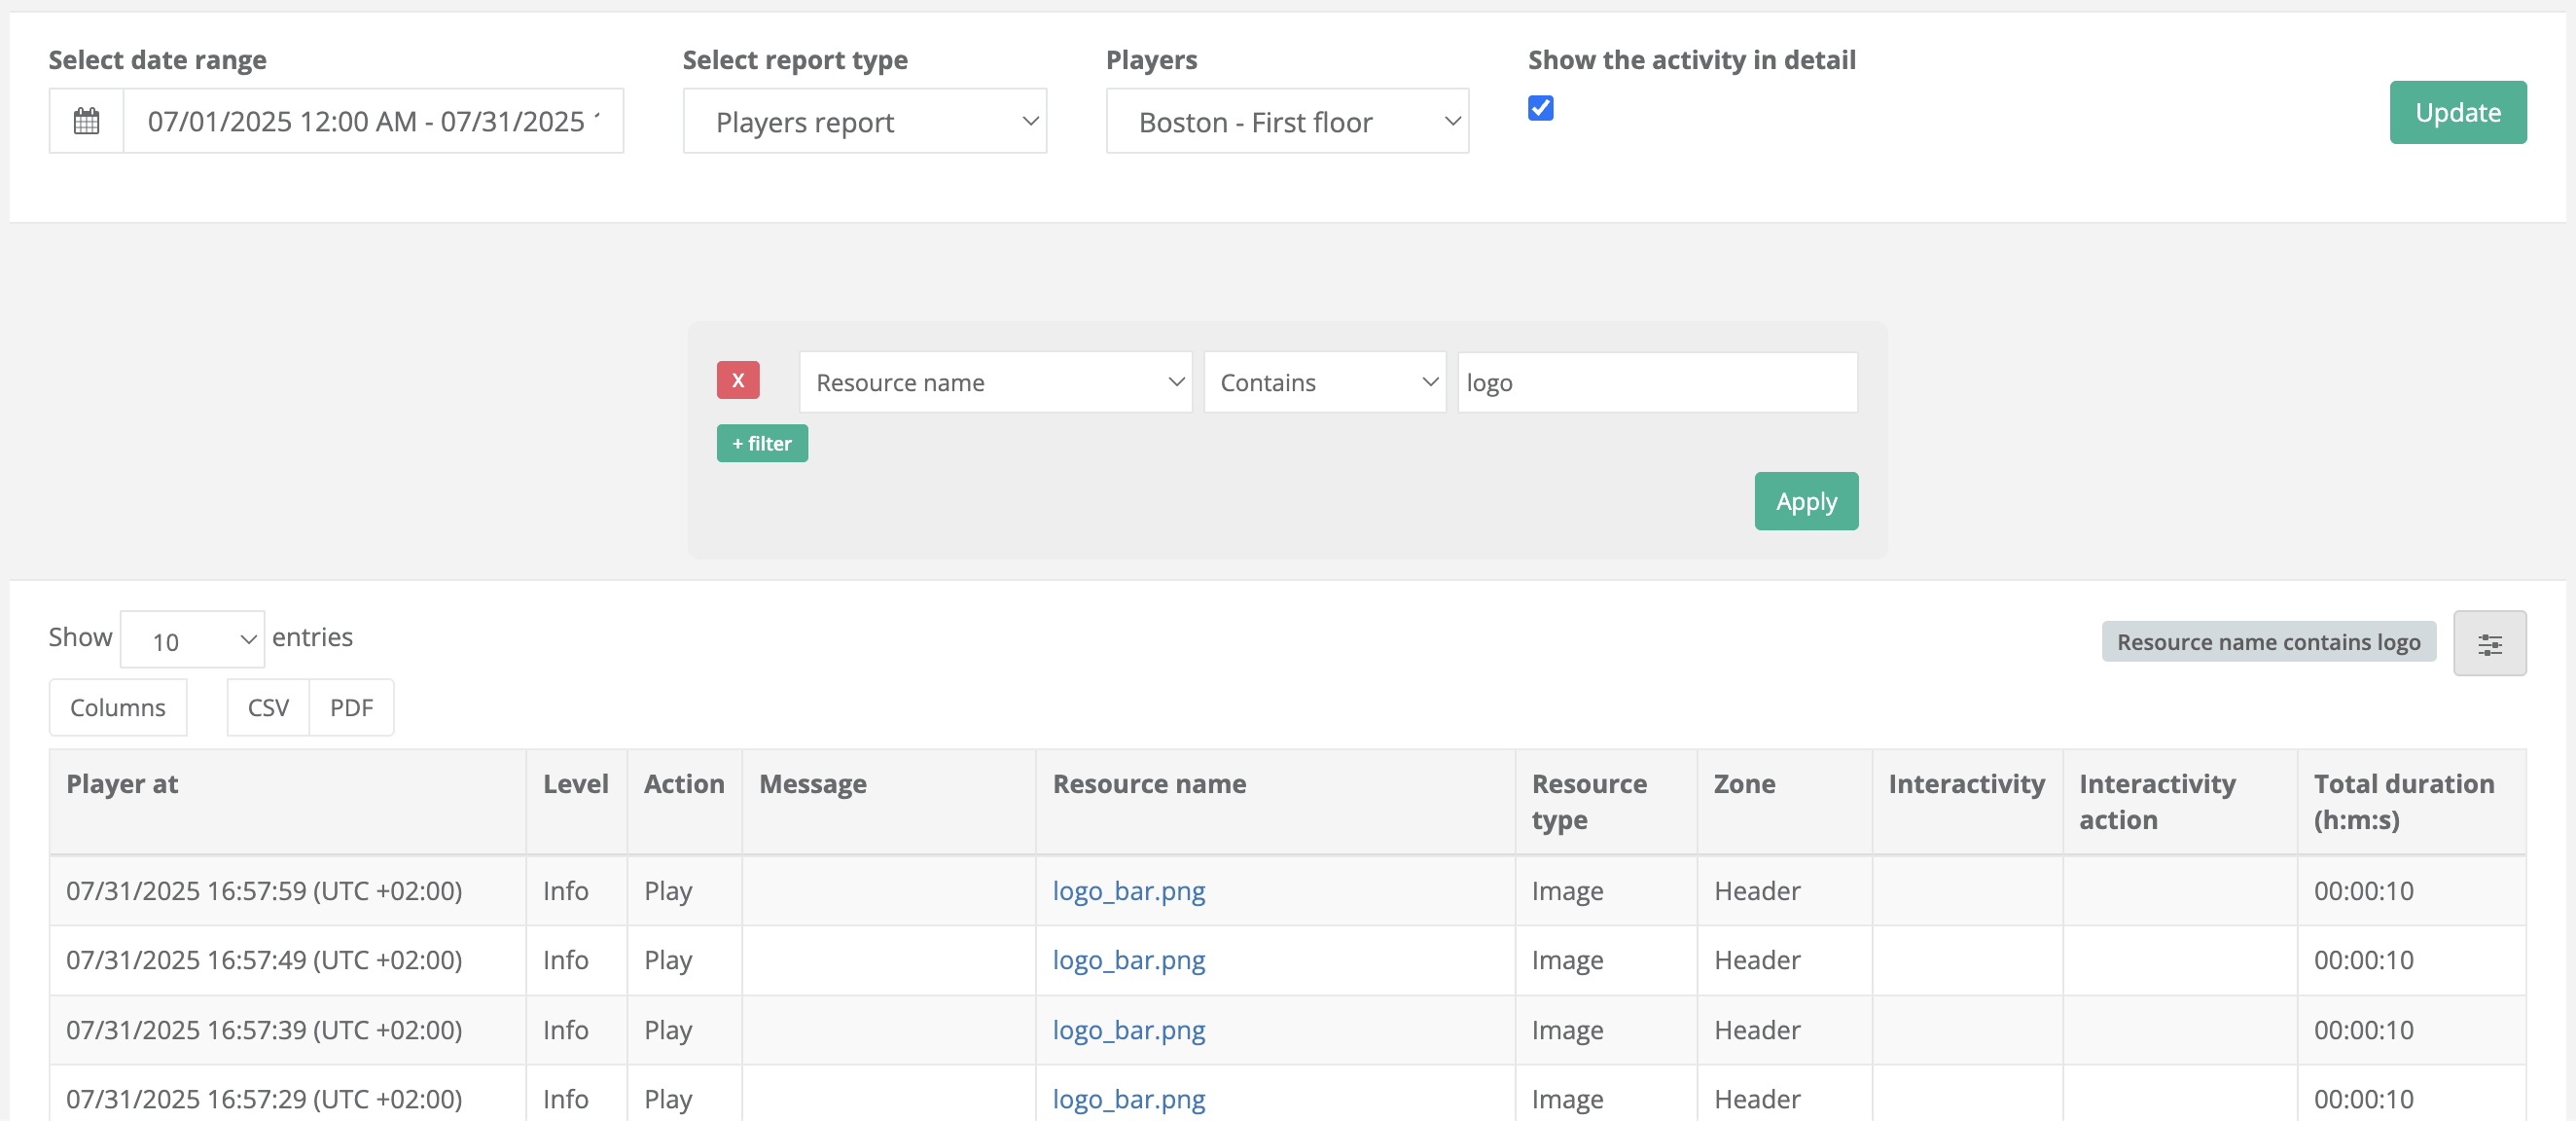Remove the filter with red X button
Image resolution: width=2576 pixels, height=1121 pixels.
pyautogui.click(x=738, y=380)
